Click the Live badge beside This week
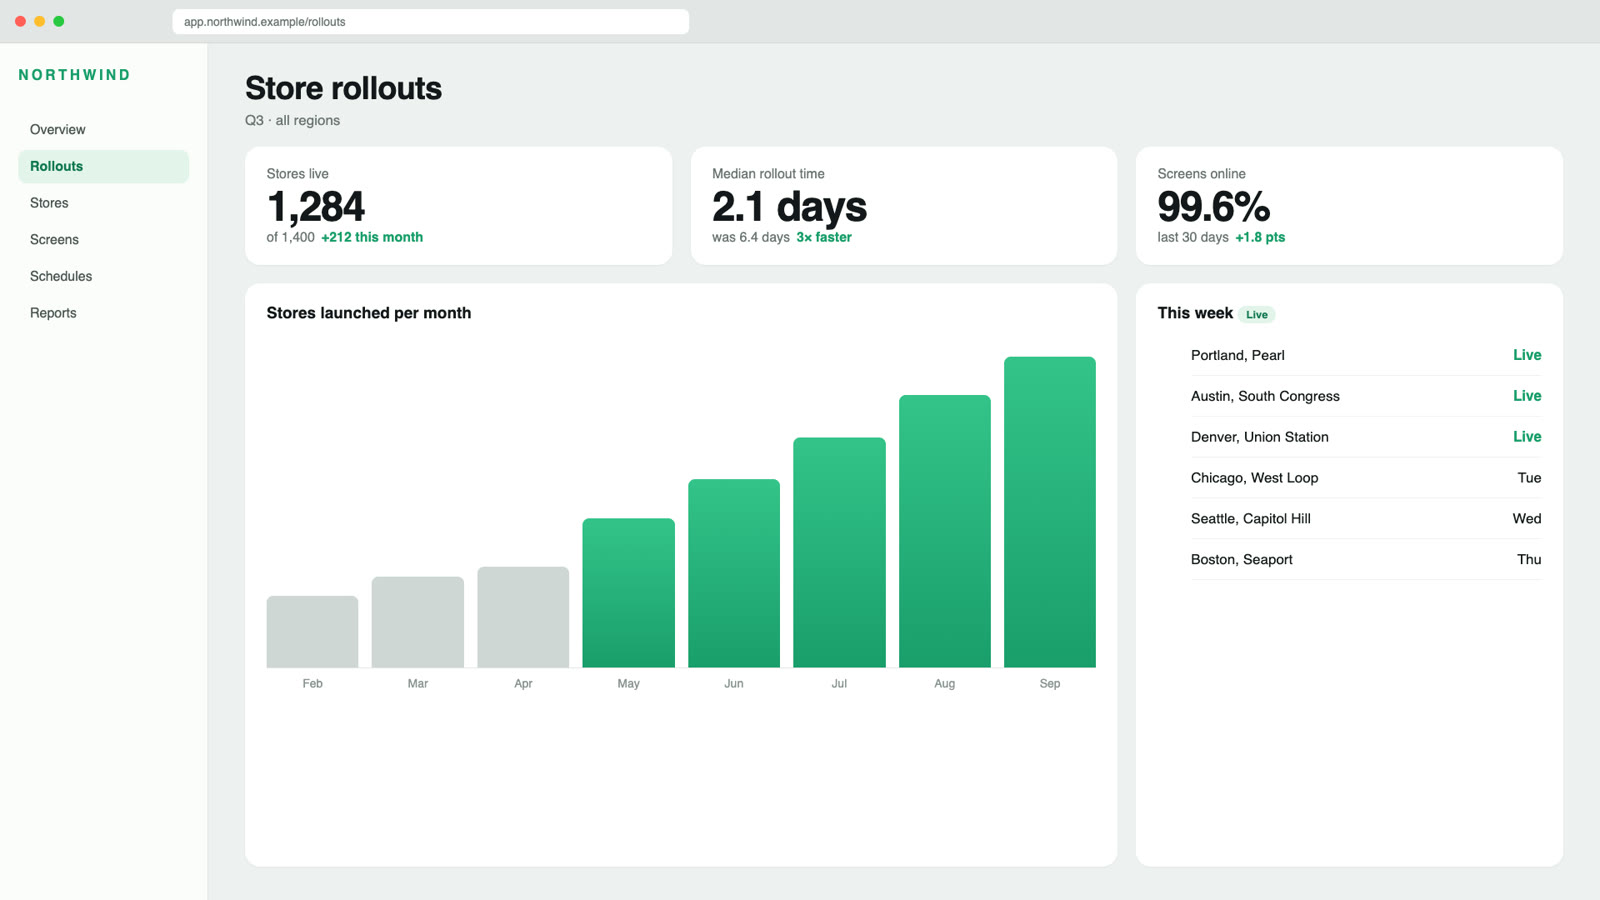This screenshot has width=1600, height=900. (1256, 314)
